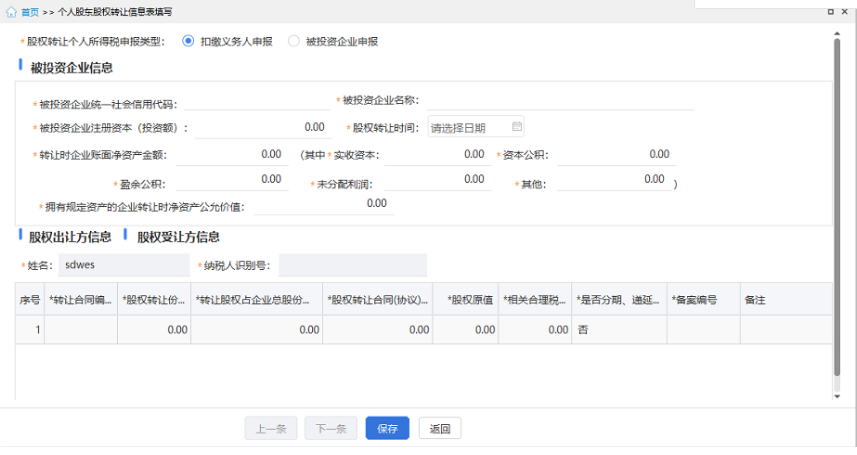Image resolution: width=857 pixels, height=455 pixels.
Task: Click the 首页 breadcrumb link
Action: pos(30,12)
